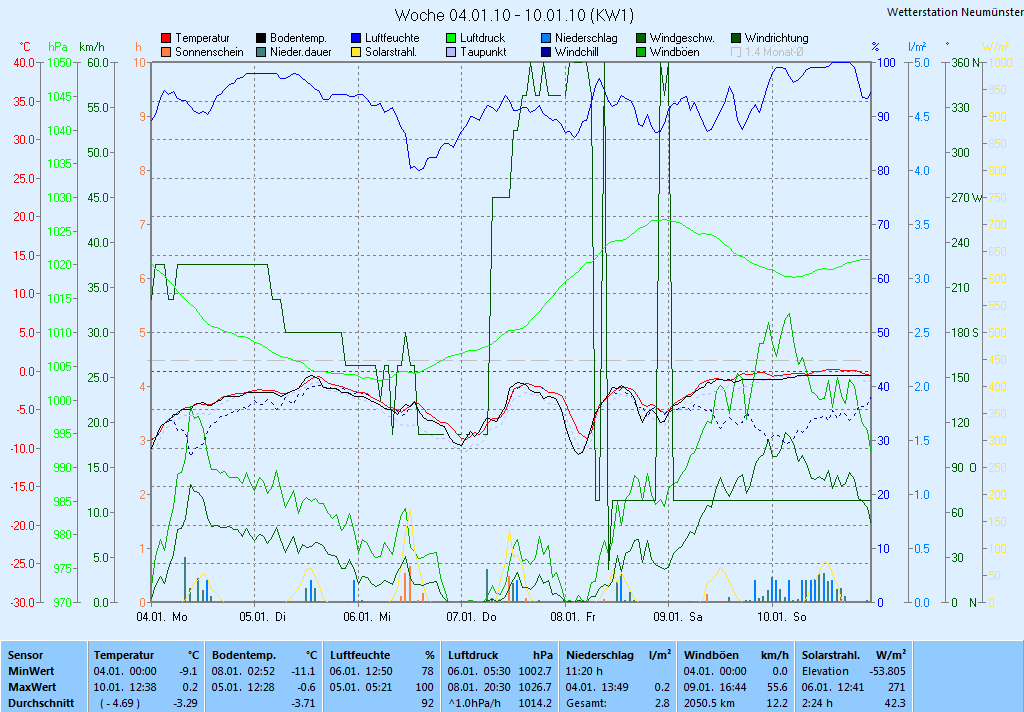The width and height of the screenshot is (1024, 712).
Task: Click the Windböen legend swatch
Action: point(641,52)
